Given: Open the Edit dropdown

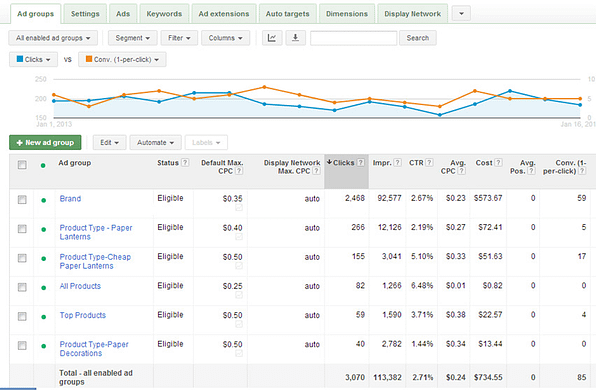Looking at the screenshot, I should [109, 143].
